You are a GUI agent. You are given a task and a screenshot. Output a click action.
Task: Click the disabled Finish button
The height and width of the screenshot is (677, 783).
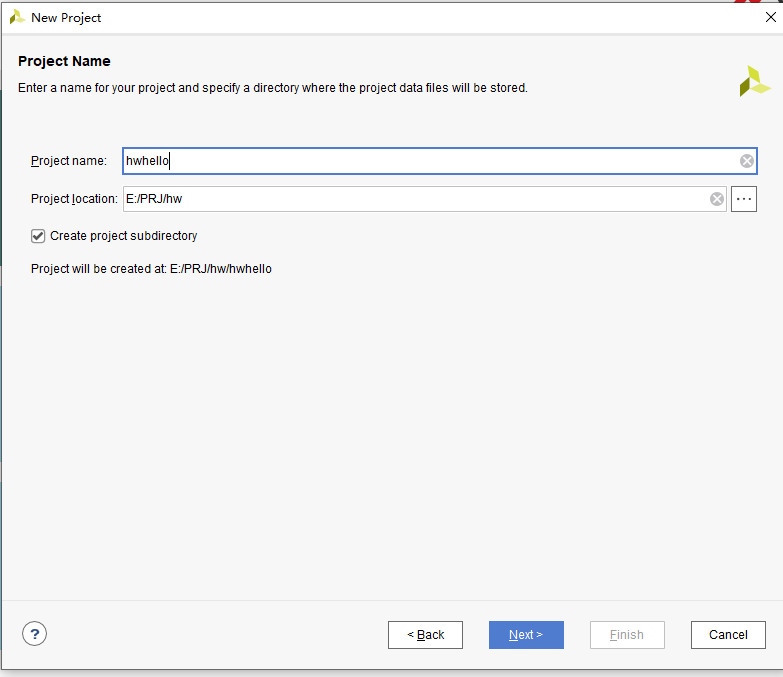pyautogui.click(x=627, y=635)
